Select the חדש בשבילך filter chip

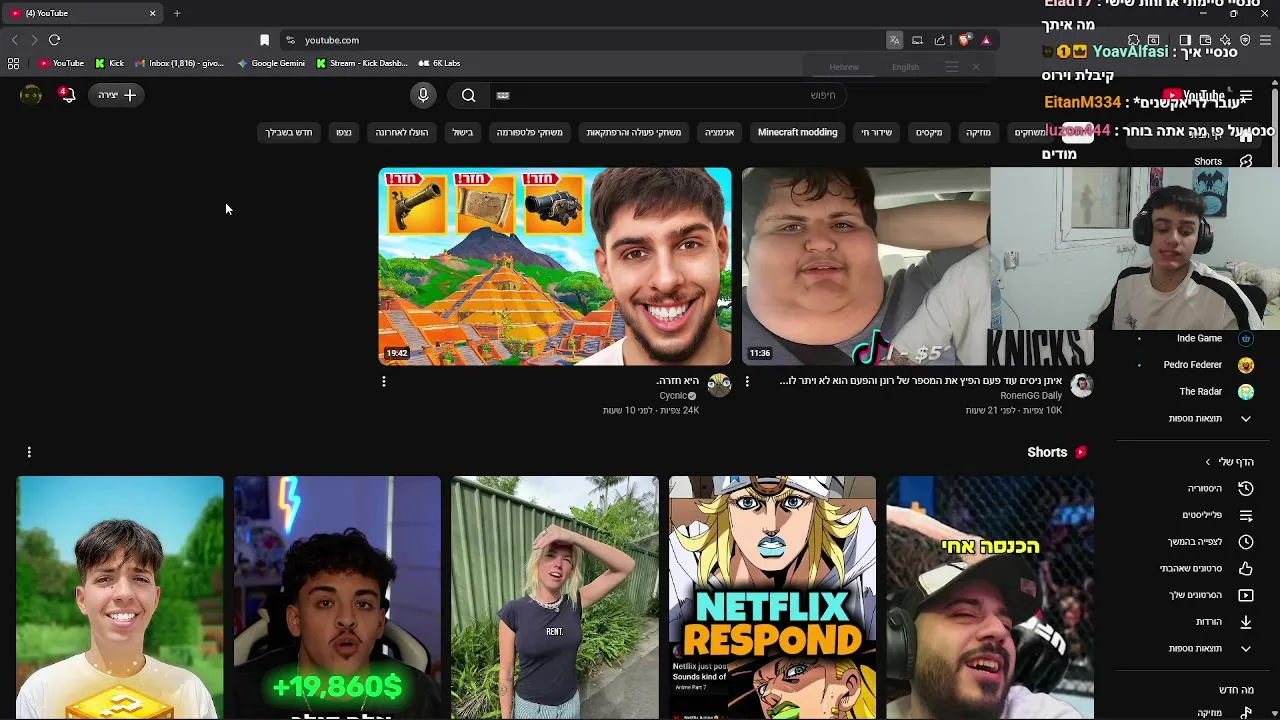(x=288, y=132)
